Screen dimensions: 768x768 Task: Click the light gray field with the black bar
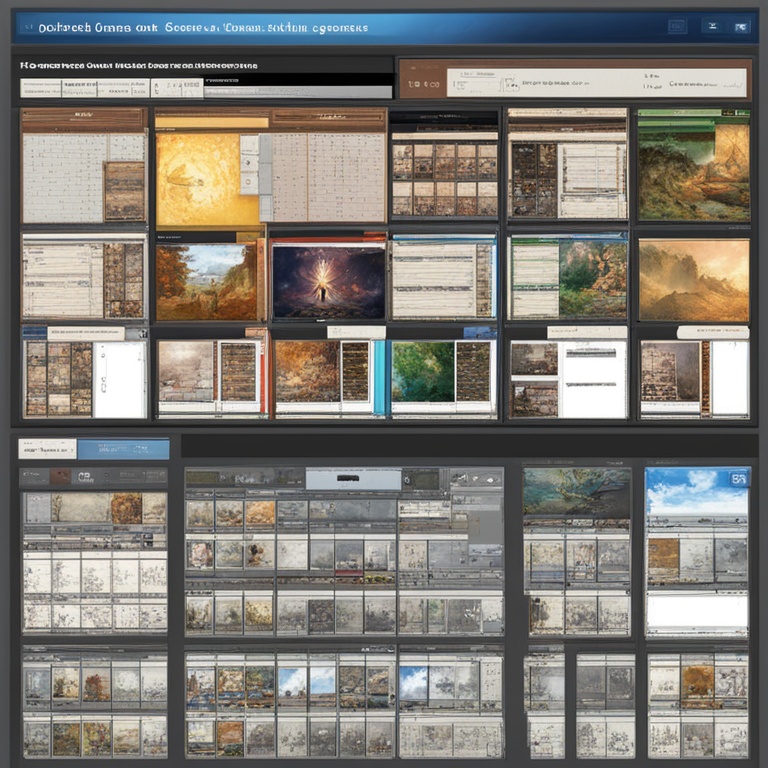(353, 479)
